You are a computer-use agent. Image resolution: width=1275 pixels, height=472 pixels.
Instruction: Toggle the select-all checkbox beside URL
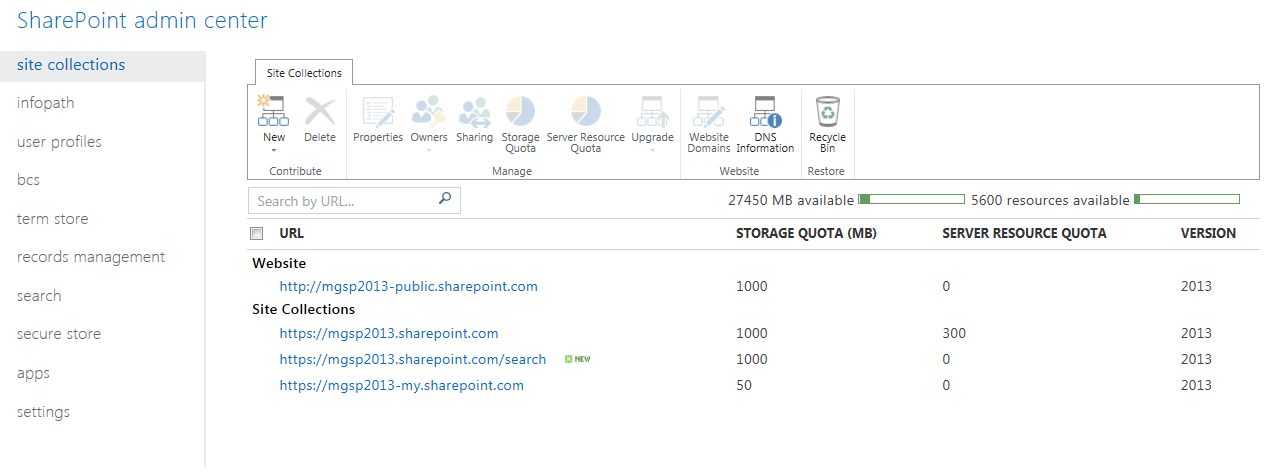(257, 233)
